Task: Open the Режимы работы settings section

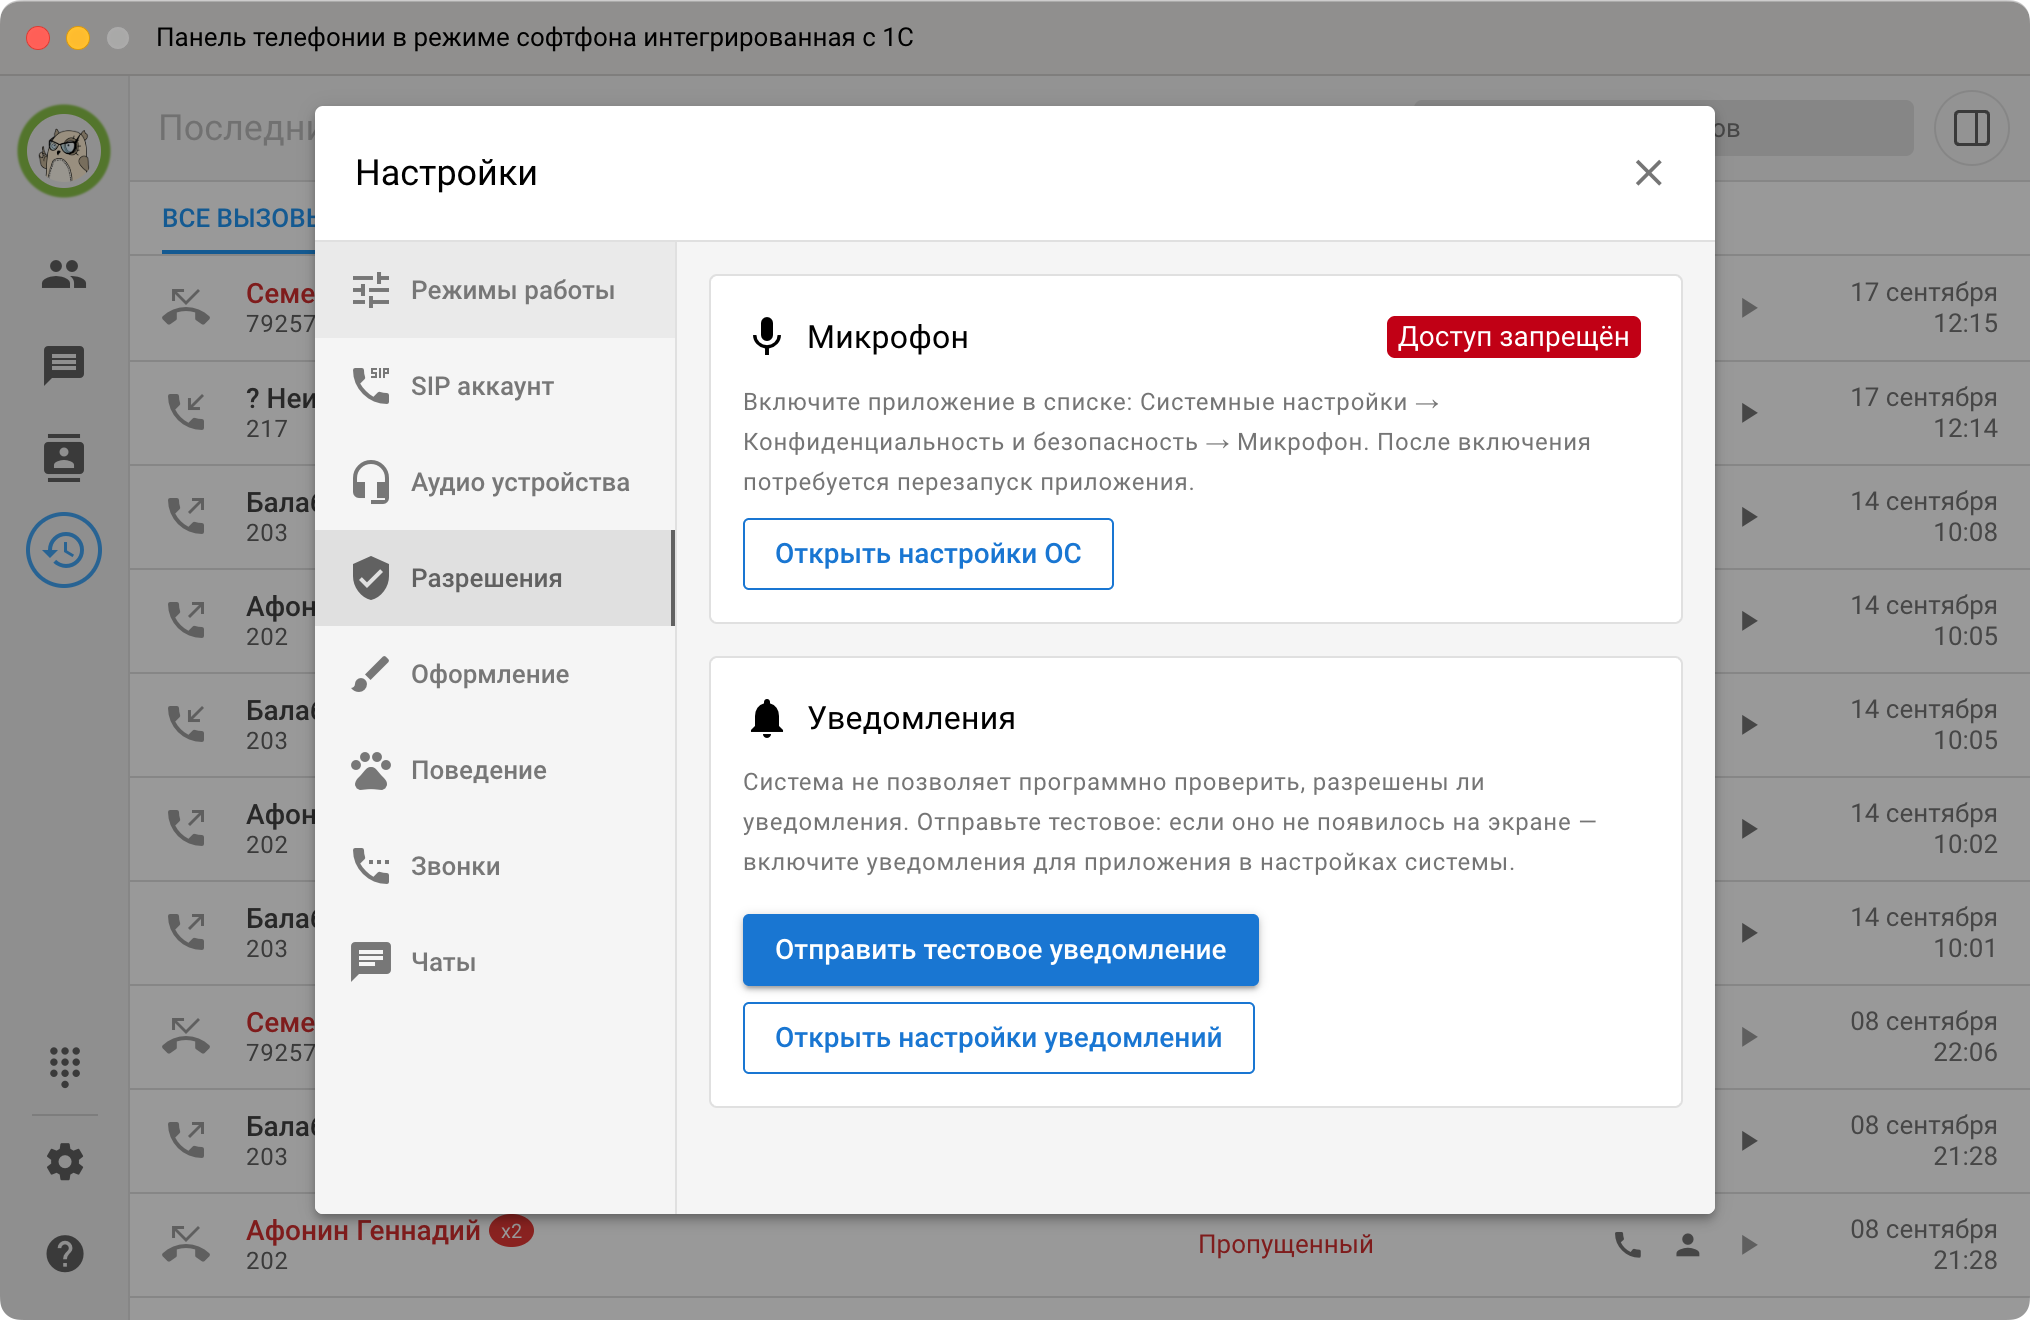Action: coord(495,290)
